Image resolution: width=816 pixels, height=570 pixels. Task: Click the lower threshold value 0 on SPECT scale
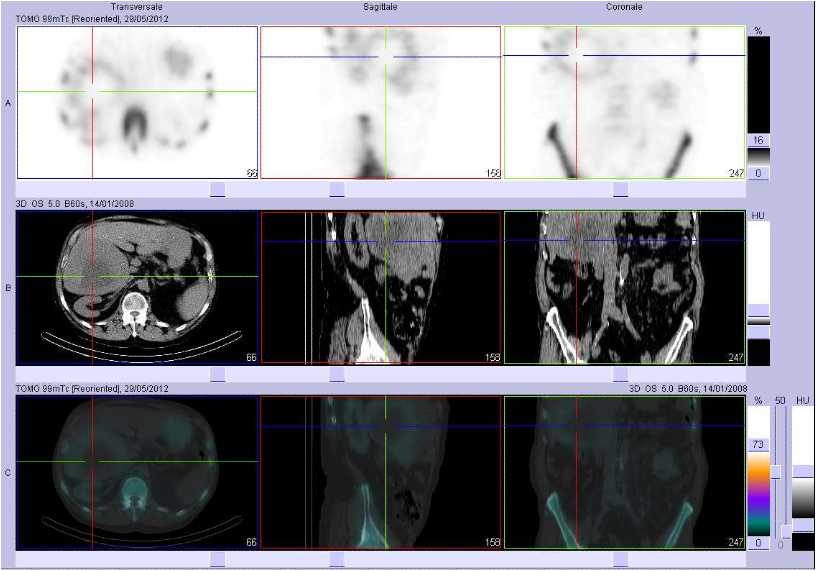758,173
